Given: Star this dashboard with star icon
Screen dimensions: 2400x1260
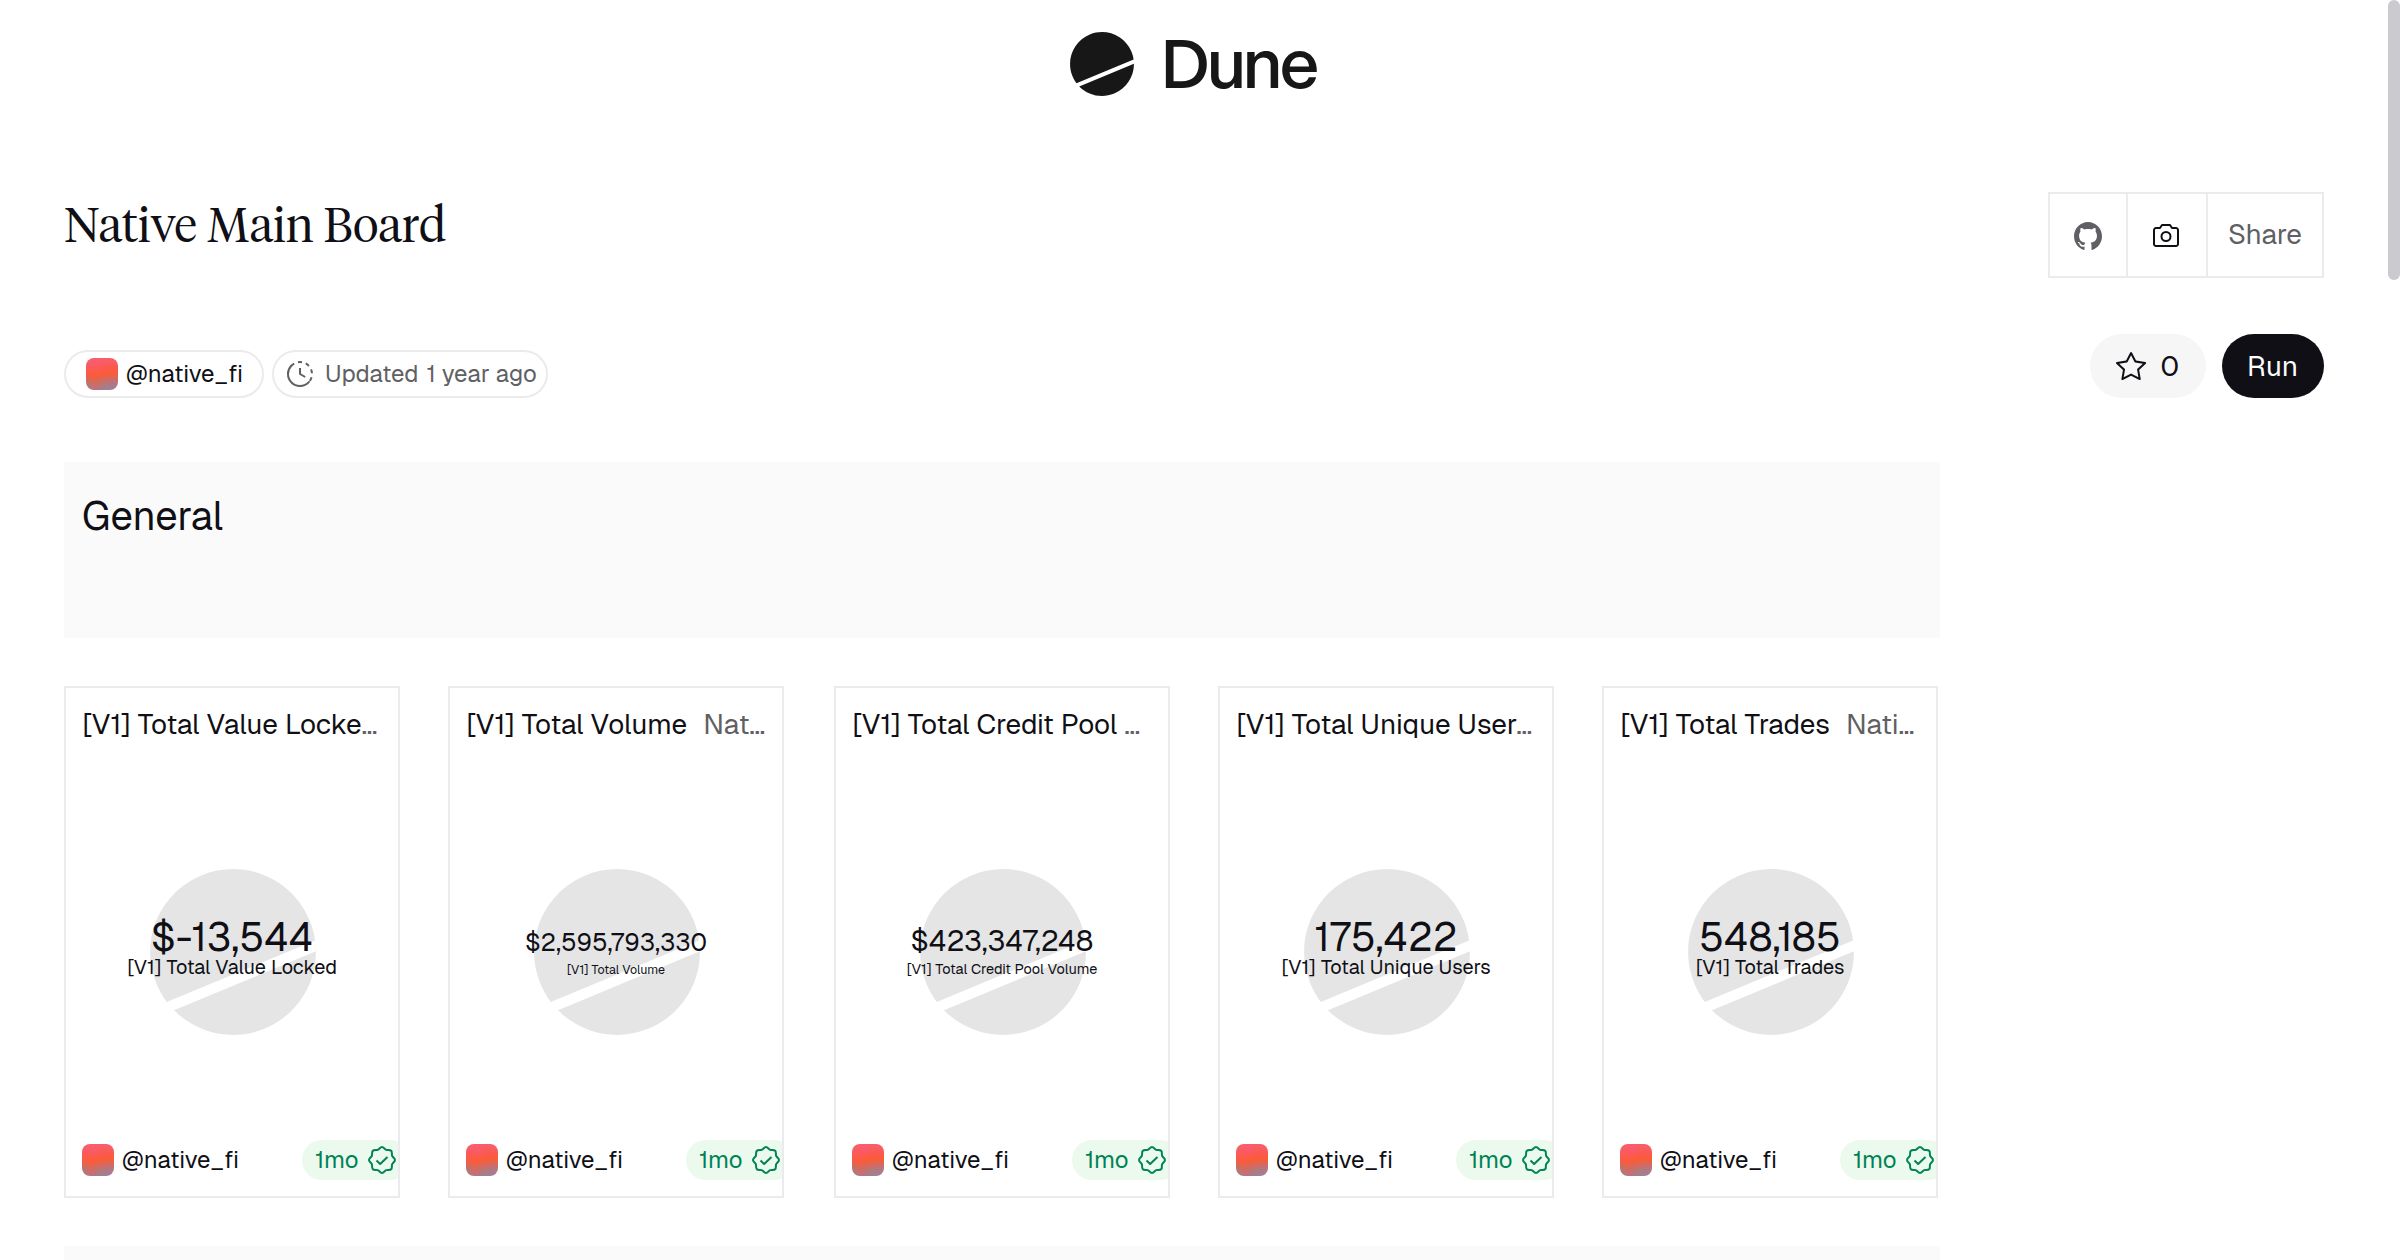Looking at the screenshot, I should click(2131, 367).
